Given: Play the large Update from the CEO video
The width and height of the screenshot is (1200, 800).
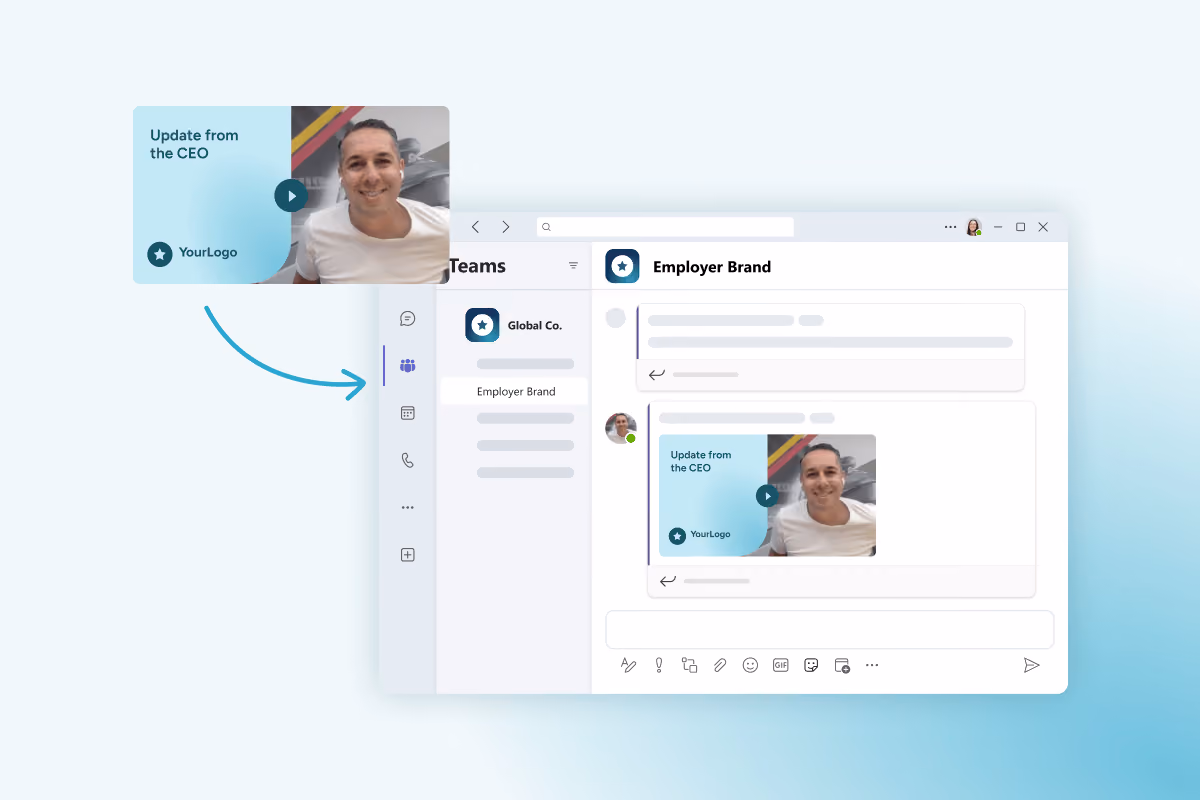Looking at the screenshot, I should click(x=291, y=195).
